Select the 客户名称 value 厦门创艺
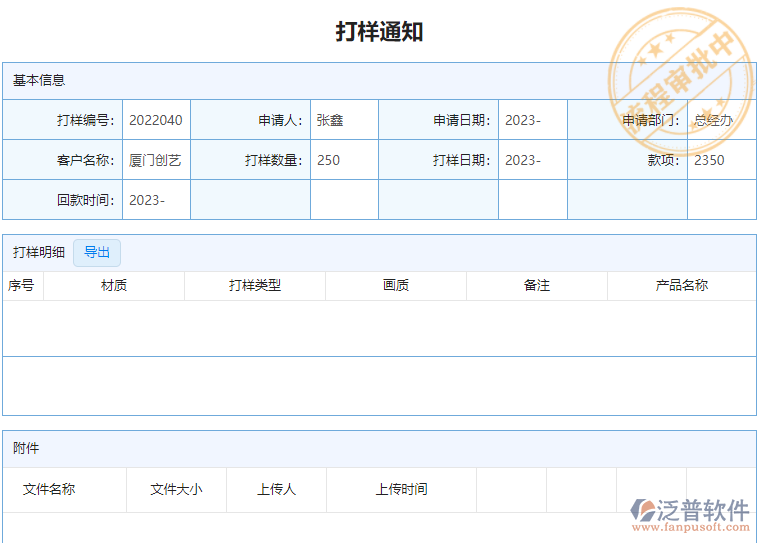Viewport: 760px width, 543px height. (x=156, y=160)
